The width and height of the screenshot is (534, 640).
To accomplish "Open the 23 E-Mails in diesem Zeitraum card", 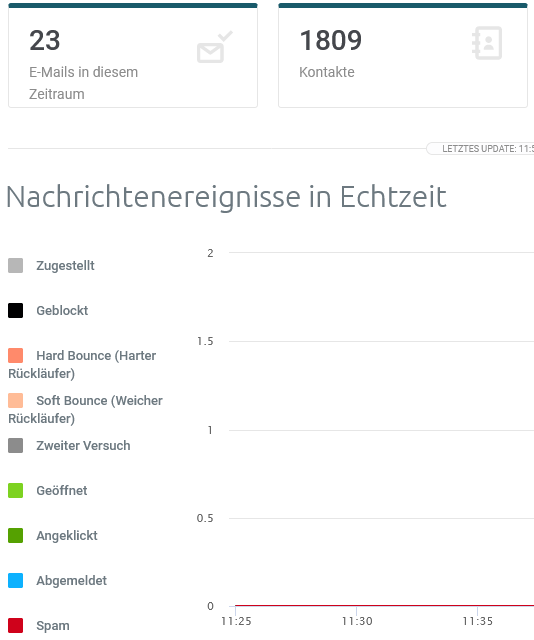I will click(x=133, y=56).
